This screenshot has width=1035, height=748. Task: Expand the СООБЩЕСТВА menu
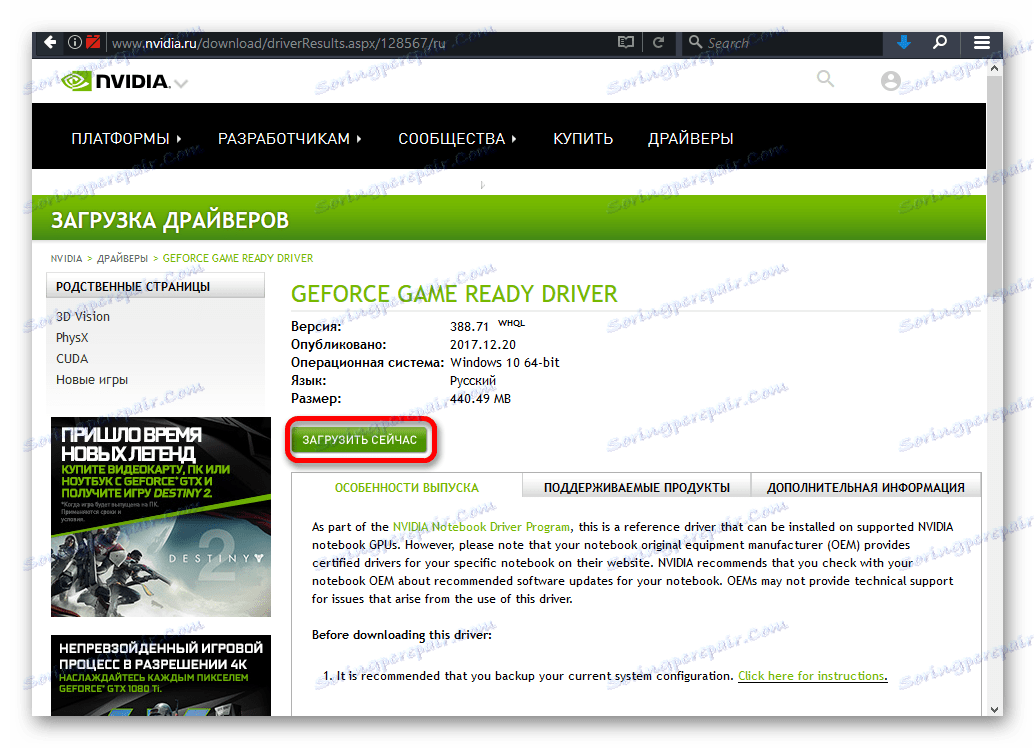click(x=457, y=139)
